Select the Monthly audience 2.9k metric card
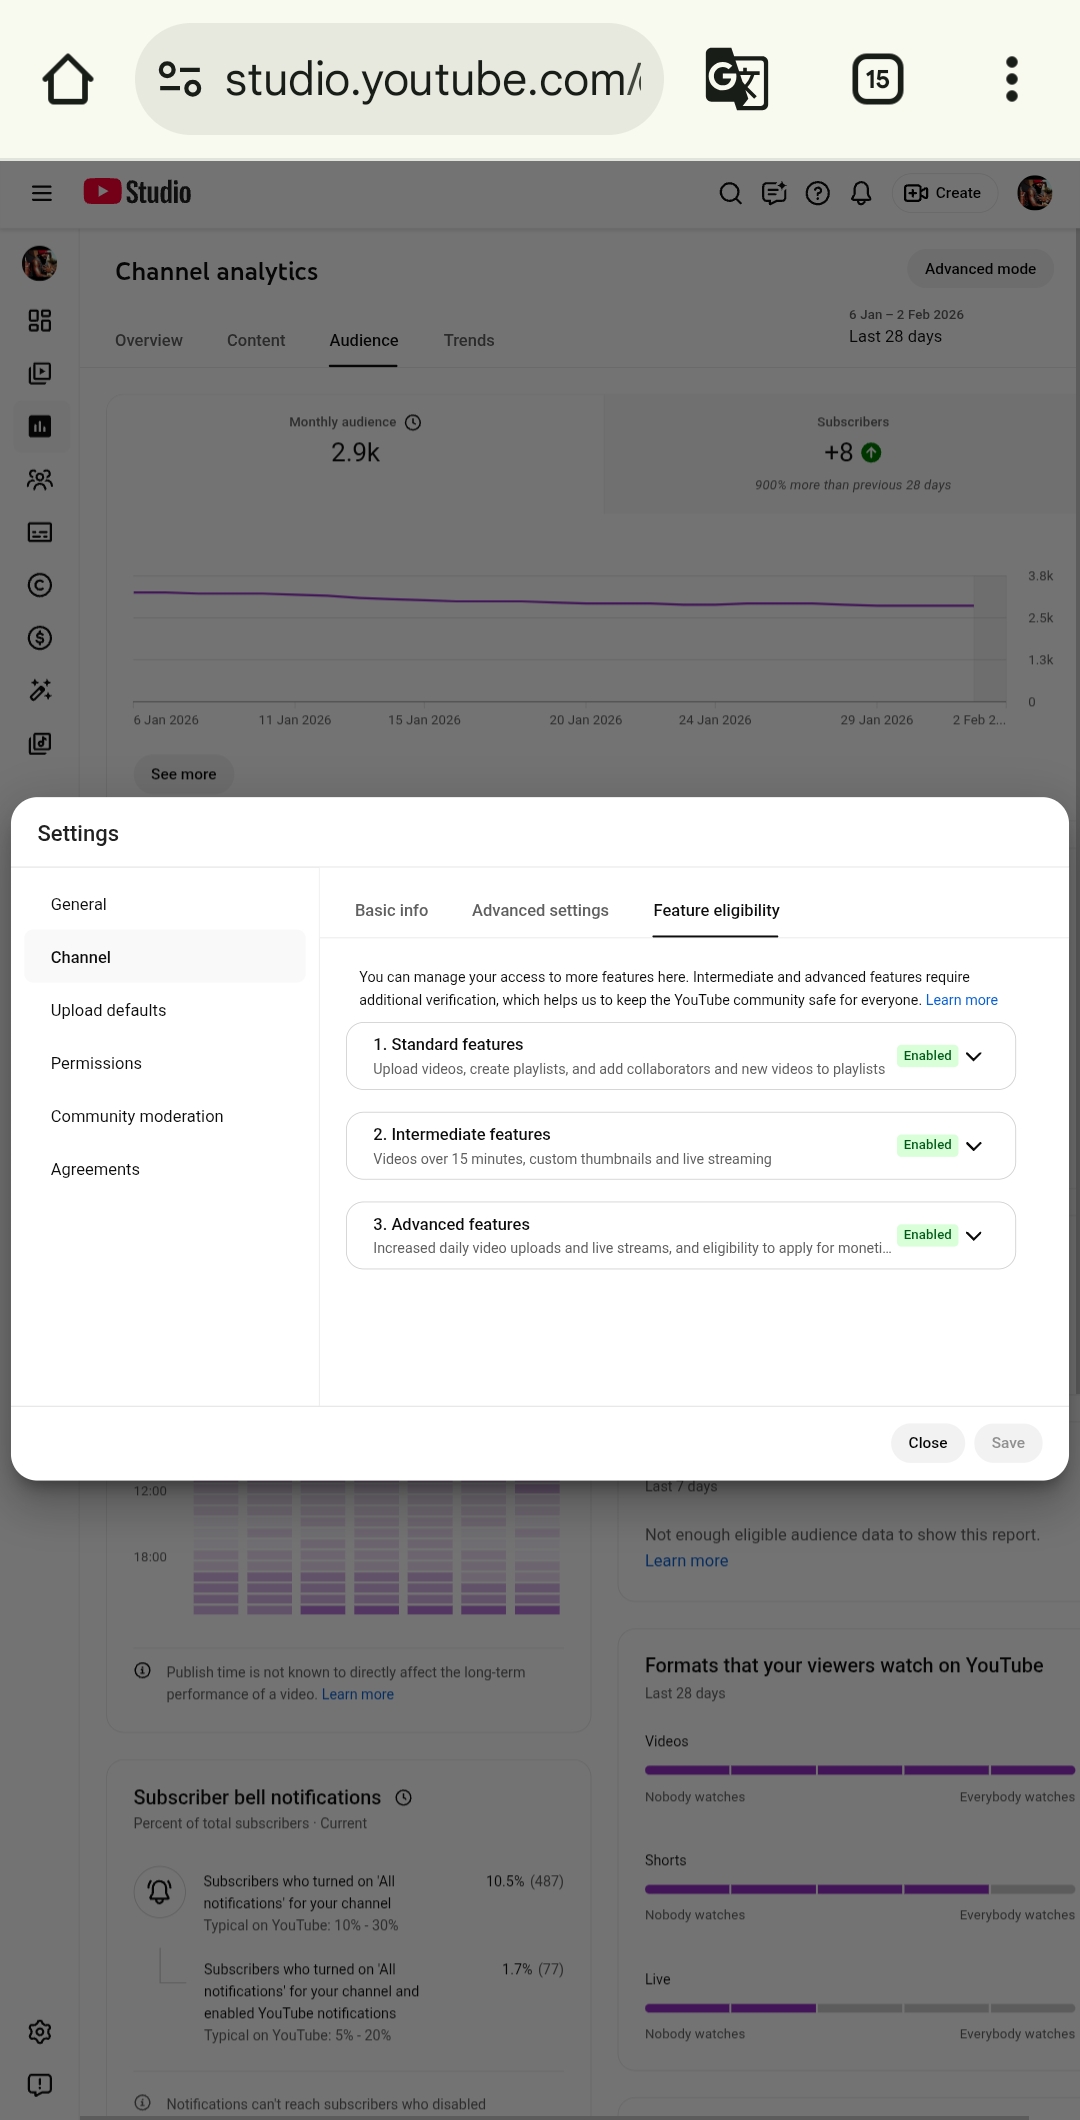 tap(355, 453)
